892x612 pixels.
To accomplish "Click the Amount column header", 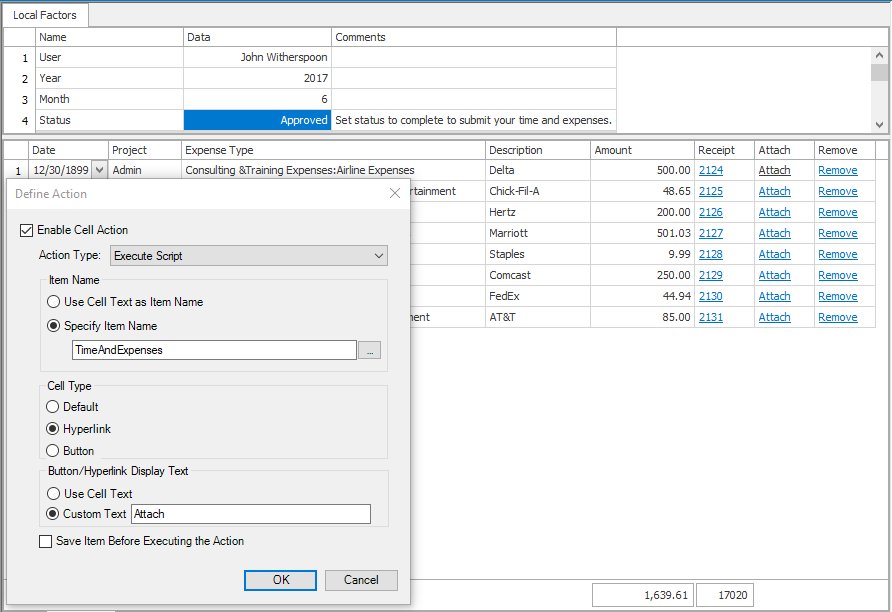I will 642,150.
